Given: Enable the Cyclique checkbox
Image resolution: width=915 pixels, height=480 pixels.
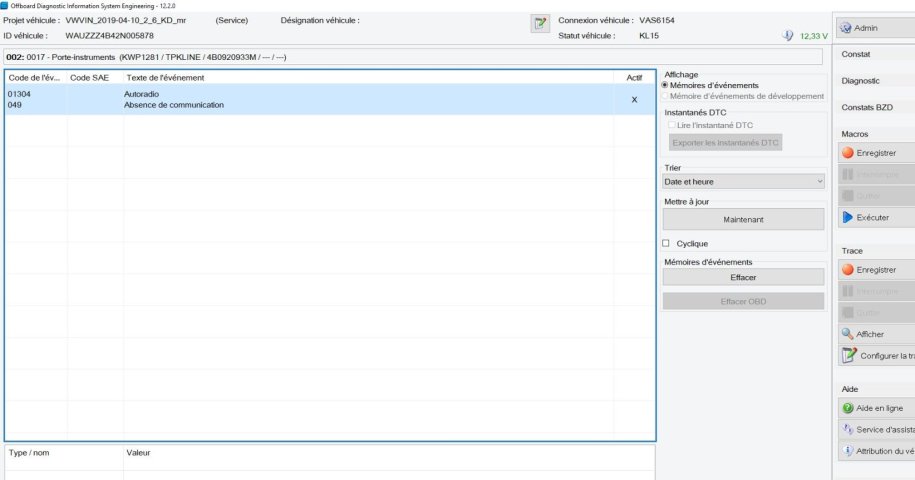Looking at the screenshot, I should 666,243.
